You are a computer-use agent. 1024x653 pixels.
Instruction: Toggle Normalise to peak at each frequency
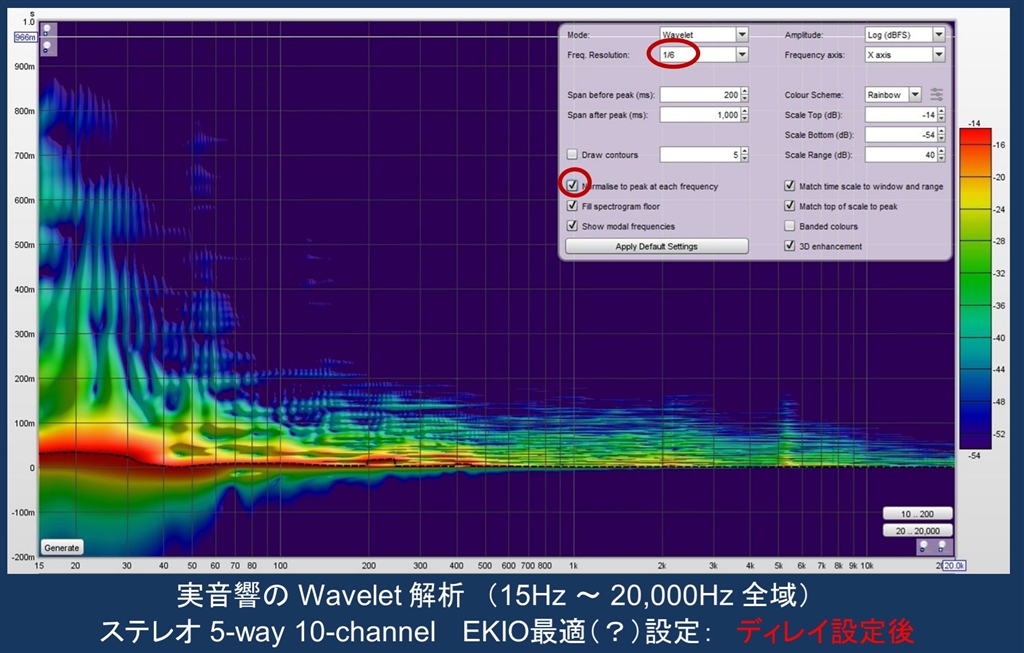pyautogui.click(x=573, y=185)
